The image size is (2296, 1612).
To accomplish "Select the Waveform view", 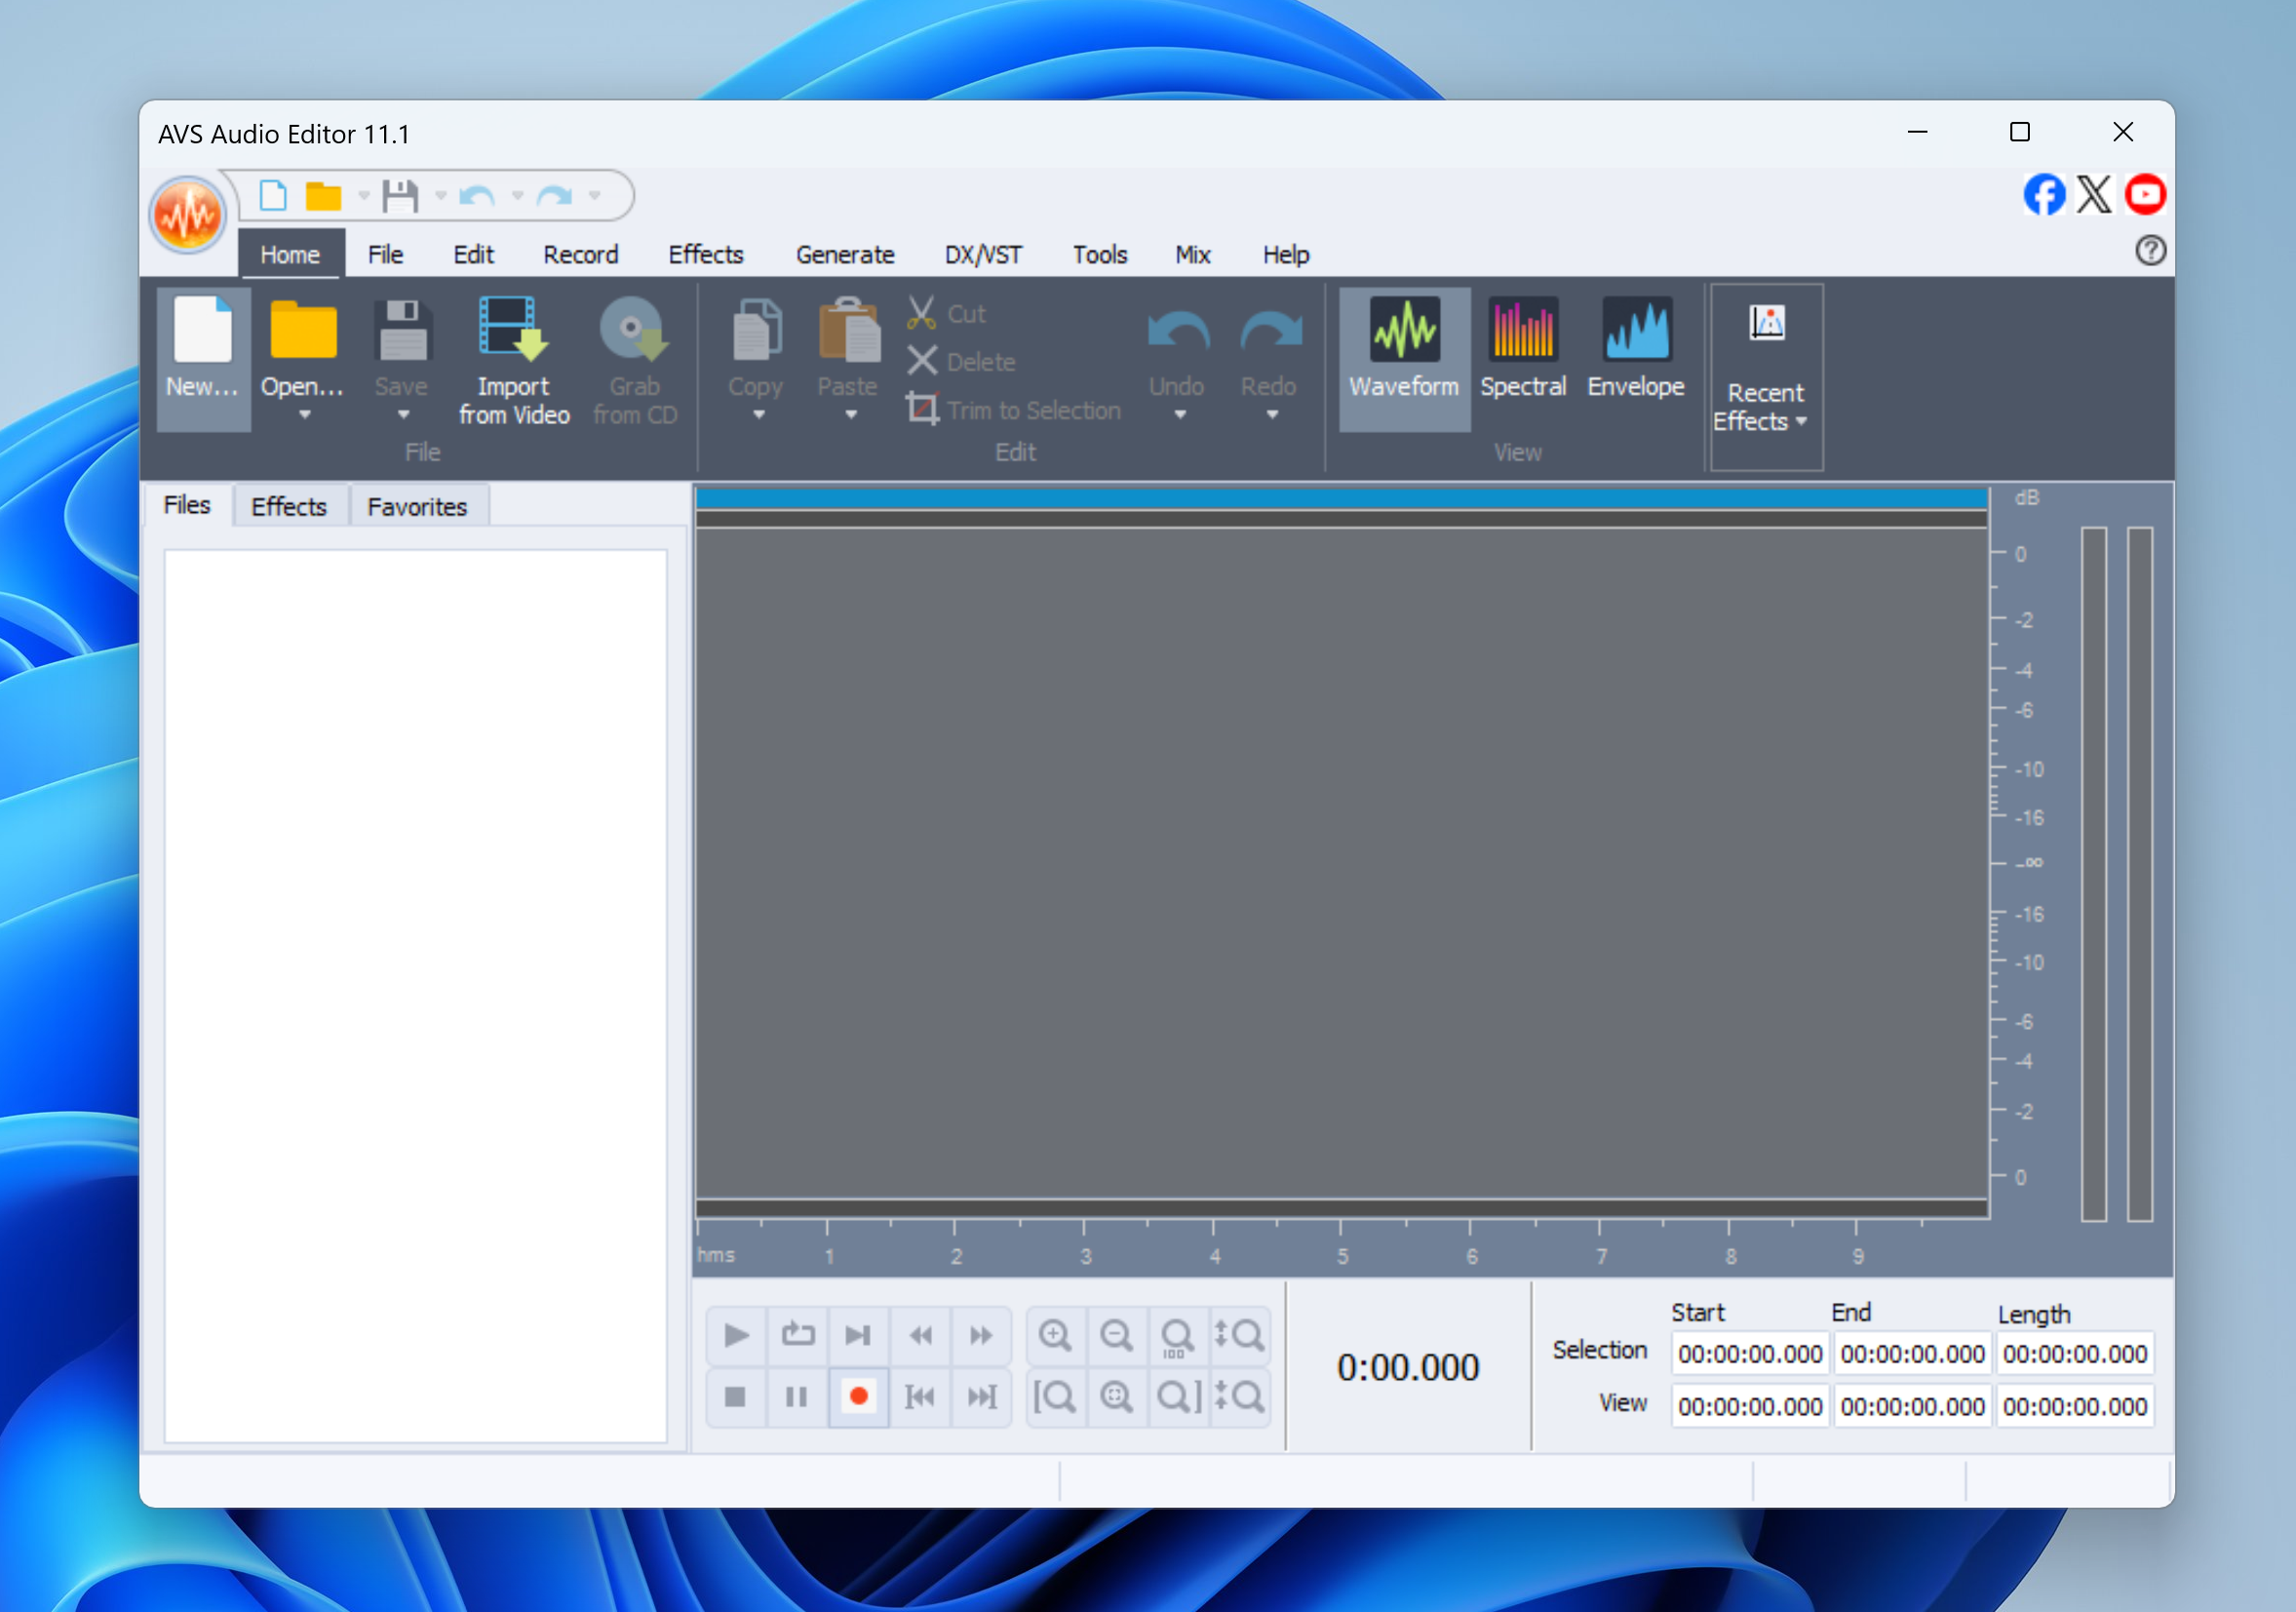I will tap(1404, 358).
